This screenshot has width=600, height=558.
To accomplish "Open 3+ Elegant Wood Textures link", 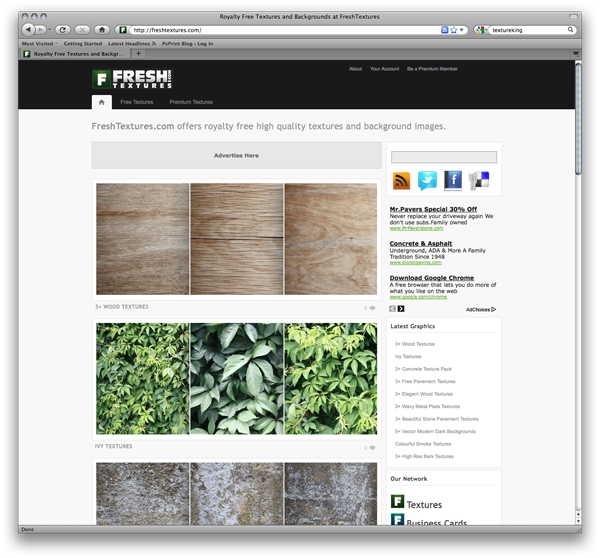I will click(x=424, y=394).
